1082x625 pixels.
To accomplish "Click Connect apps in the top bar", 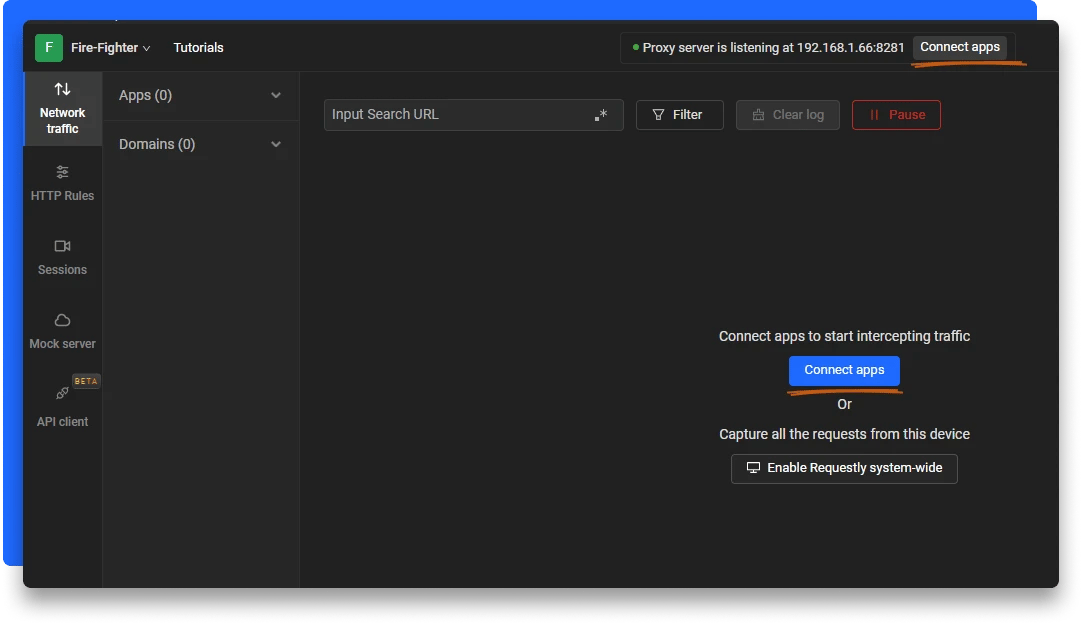I will [960, 47].
